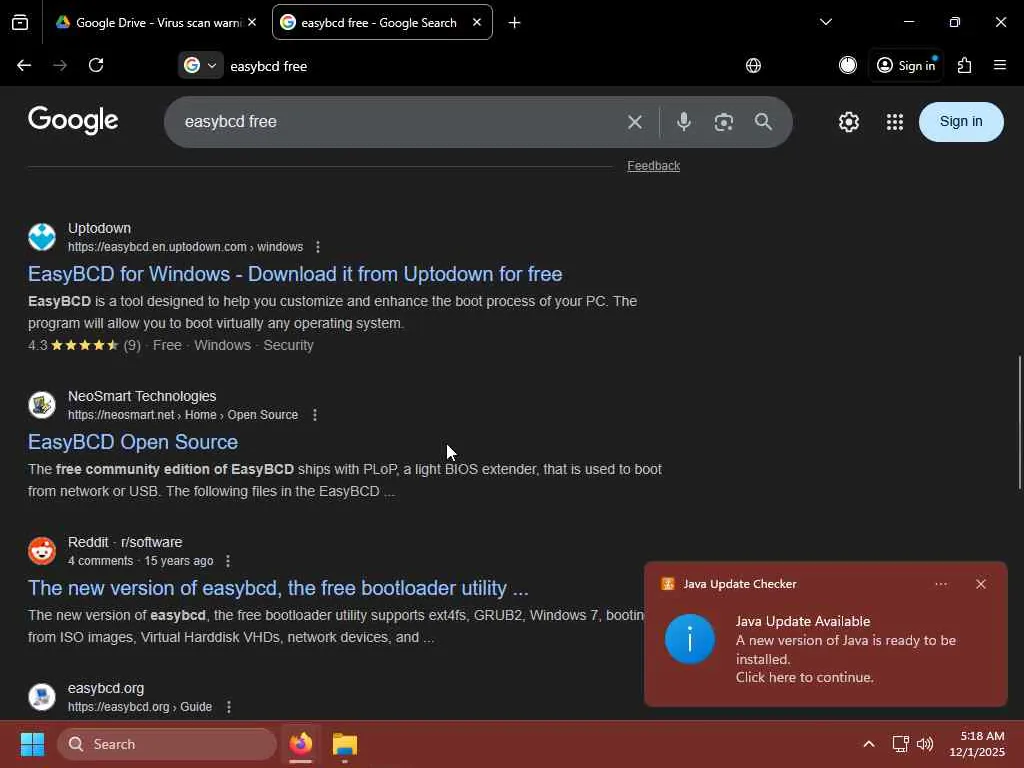Clear the Google search box with X

click(x=635, y=122)
